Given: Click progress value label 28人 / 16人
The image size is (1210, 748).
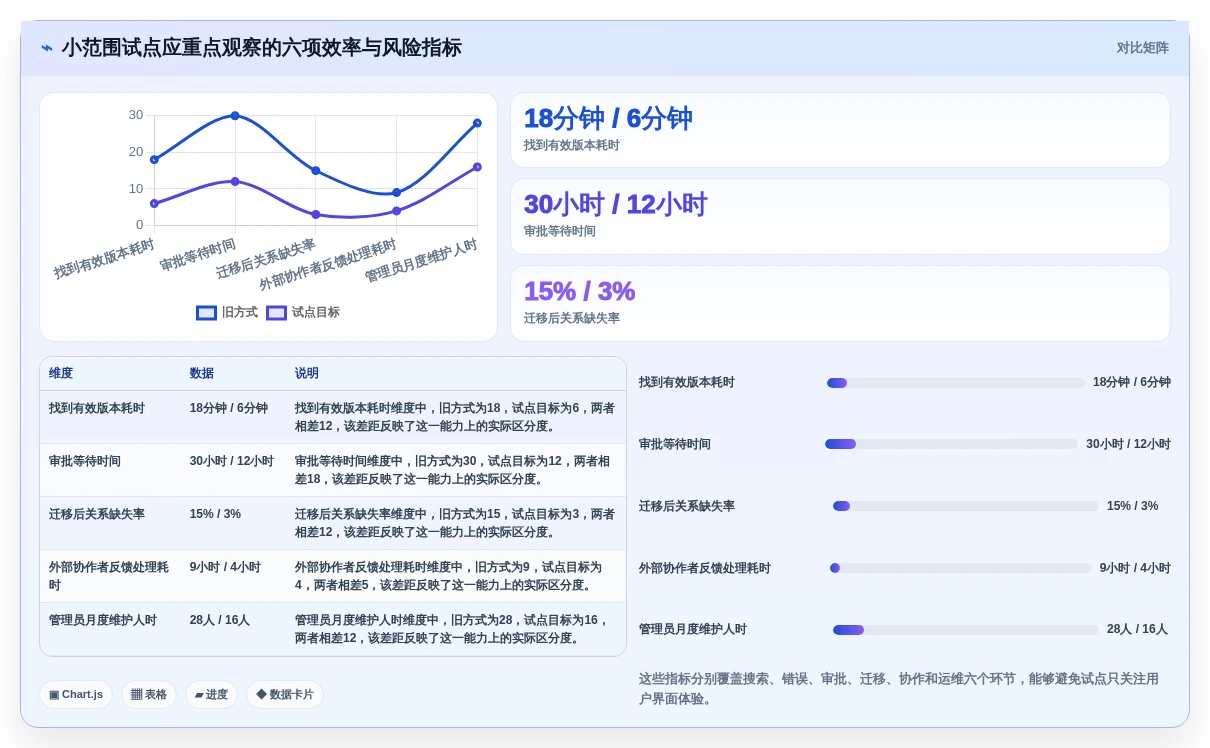Looking at the screenshot, I should [1137, 630].
